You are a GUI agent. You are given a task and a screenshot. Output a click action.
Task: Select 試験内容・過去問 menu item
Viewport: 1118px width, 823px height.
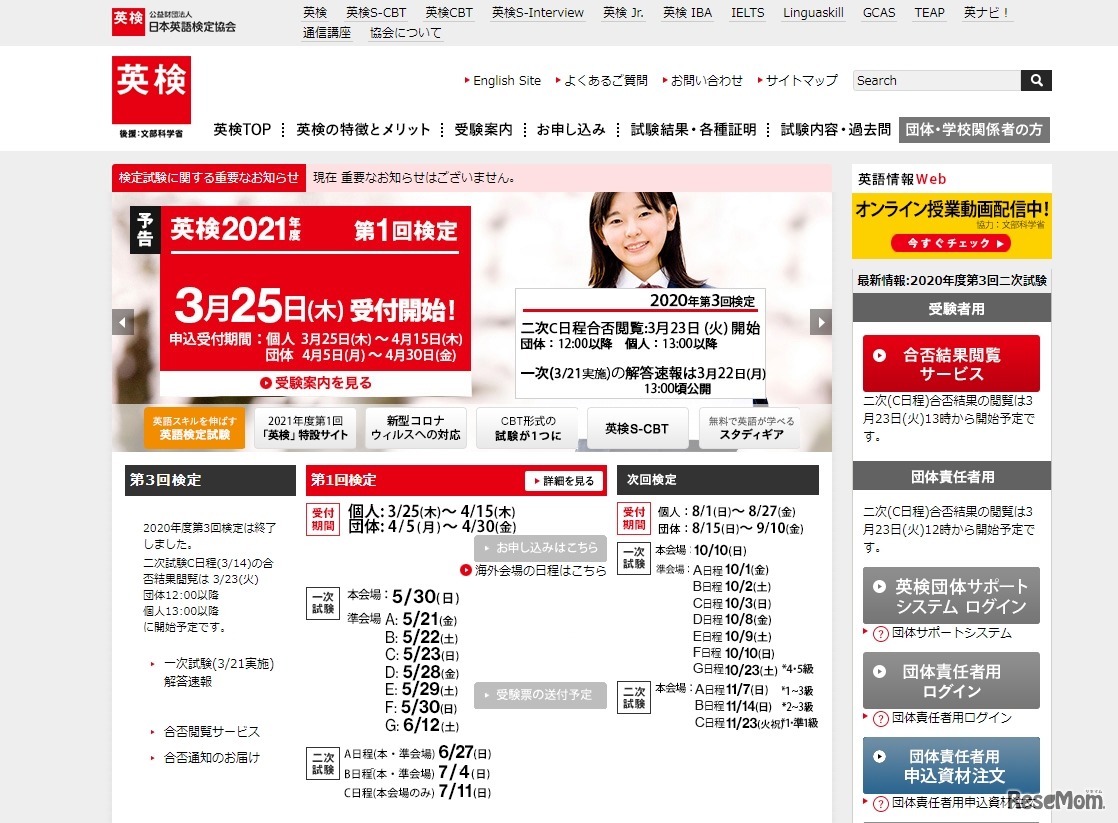pos(836,130)
